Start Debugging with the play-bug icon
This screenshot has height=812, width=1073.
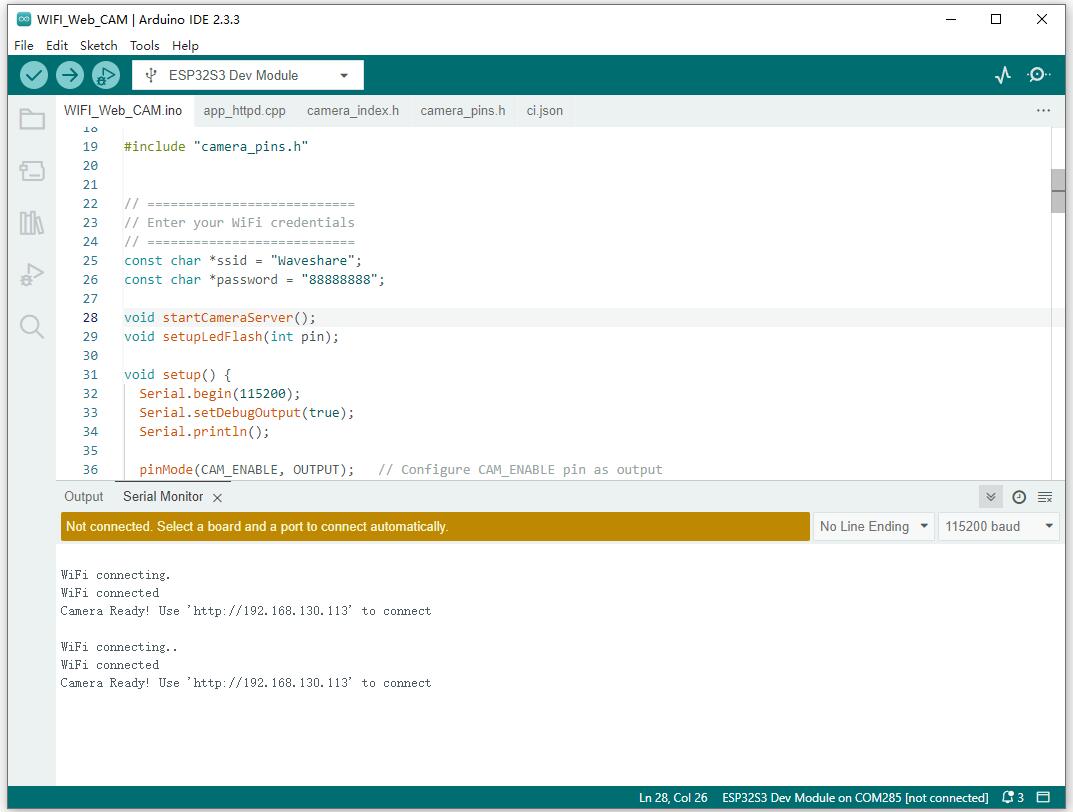click(x=105, y=75)
